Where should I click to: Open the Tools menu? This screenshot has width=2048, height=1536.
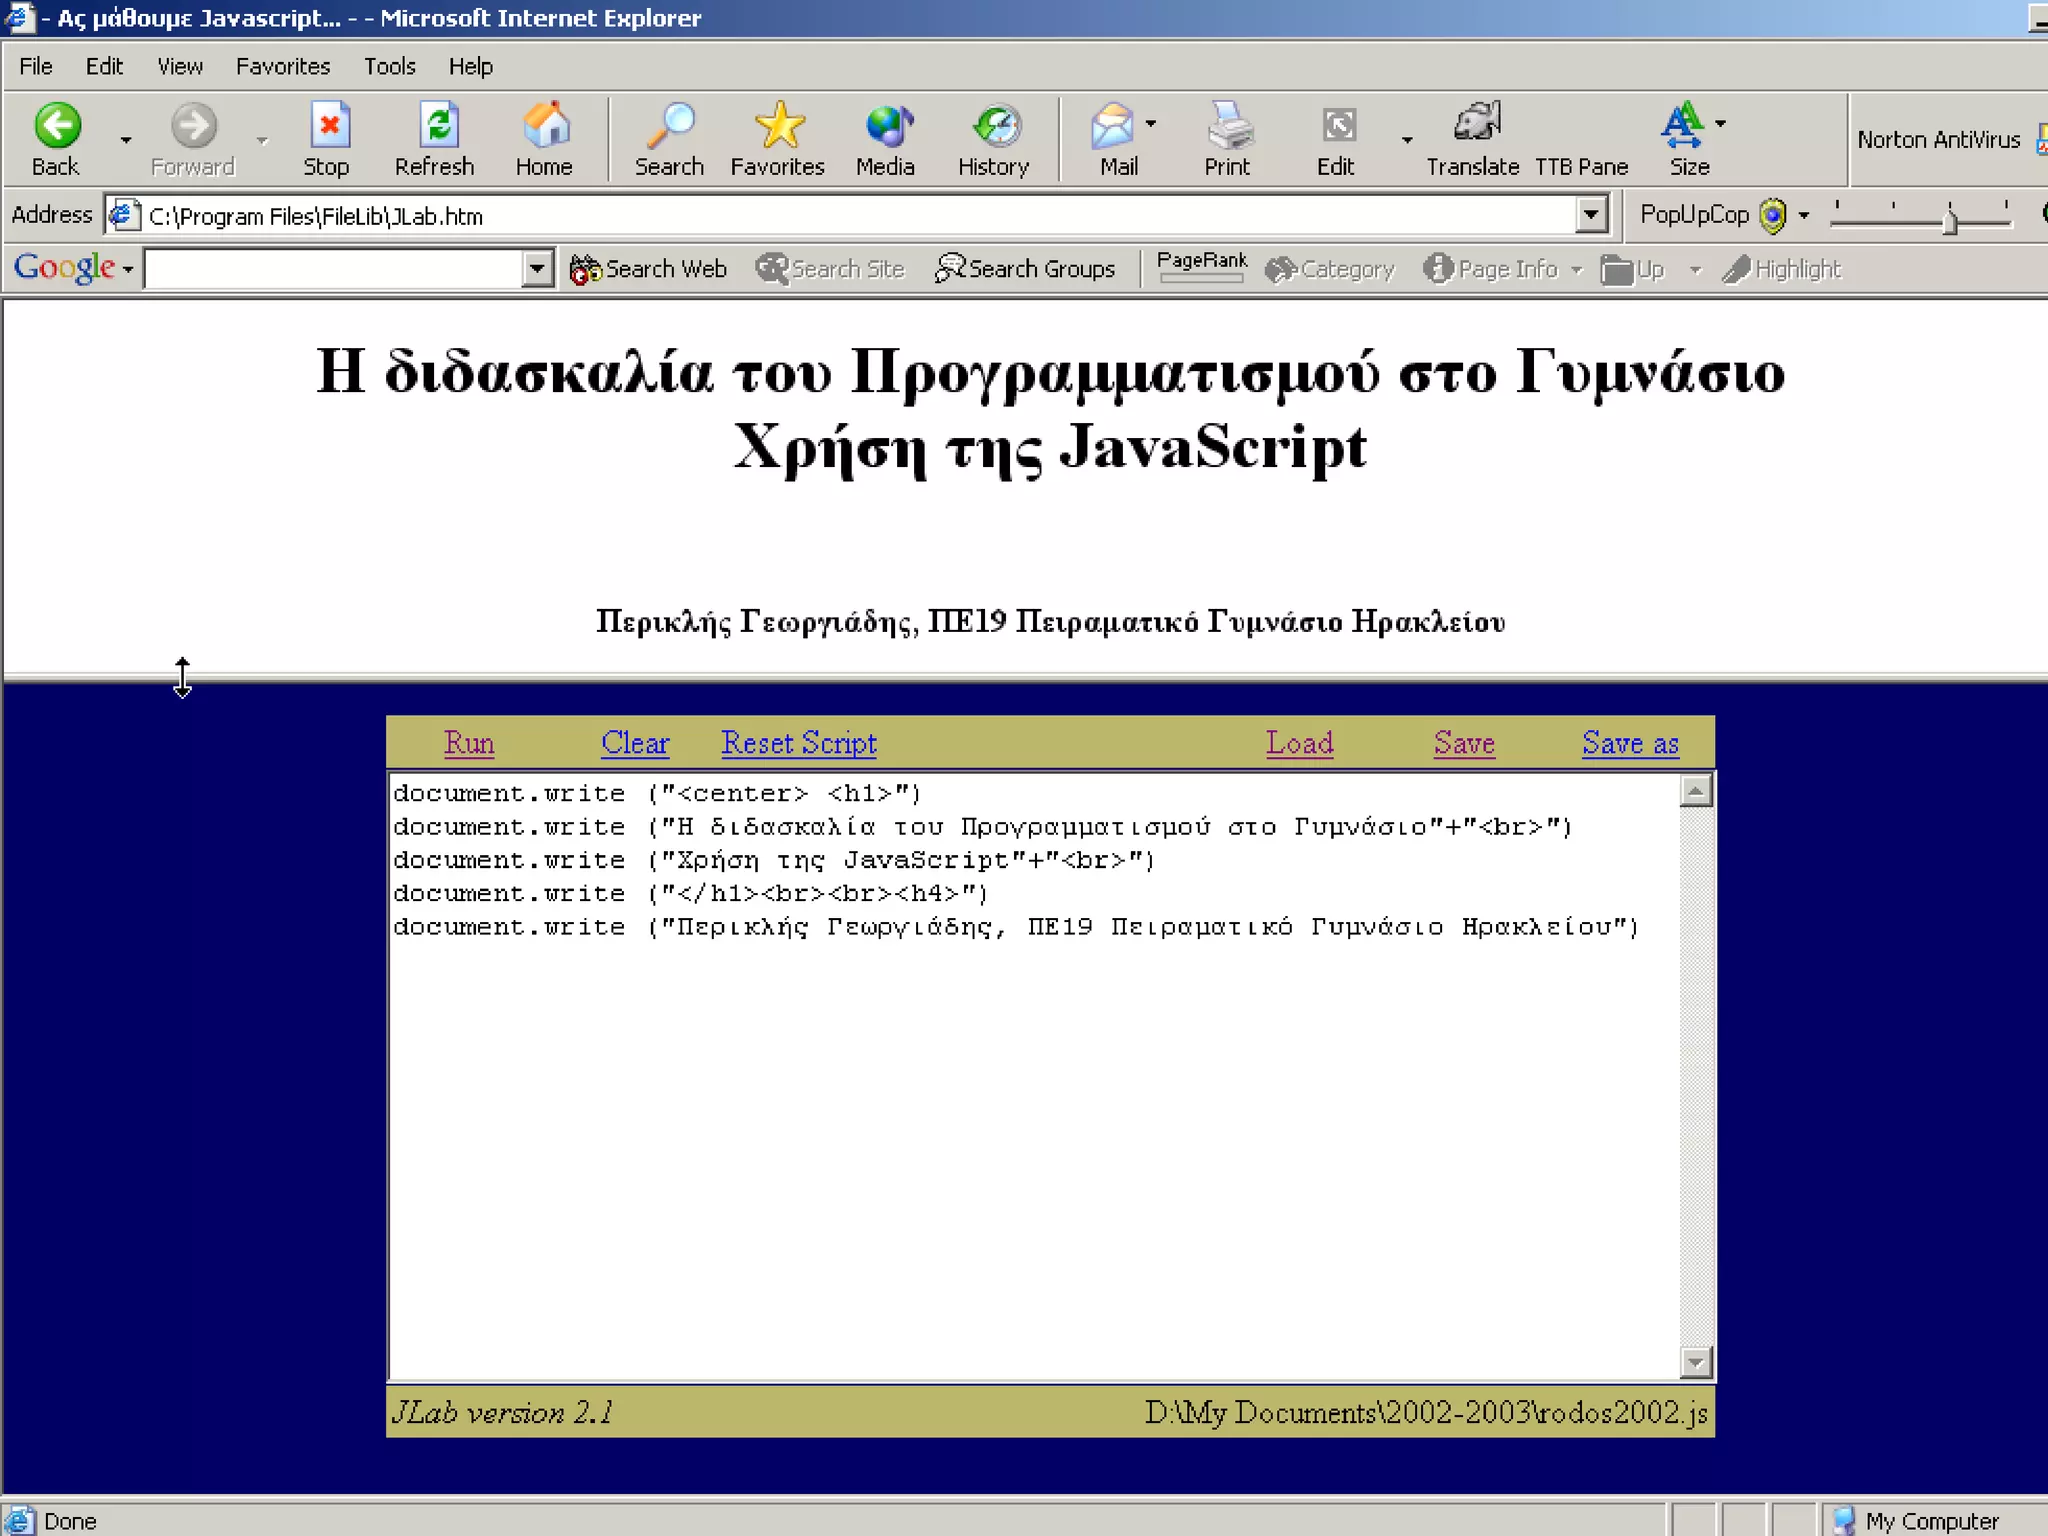tap(389, 66)
